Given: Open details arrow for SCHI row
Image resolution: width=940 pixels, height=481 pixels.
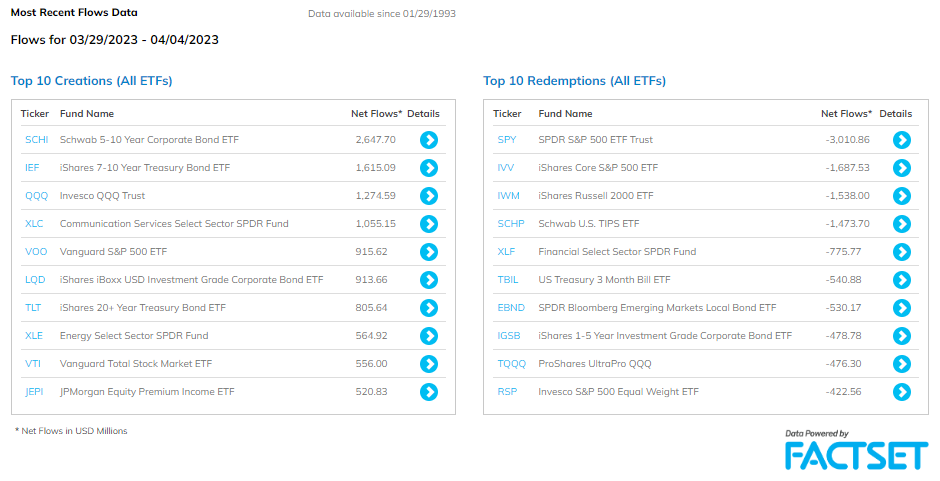Looking at the screenshot, I should (429, 140).
